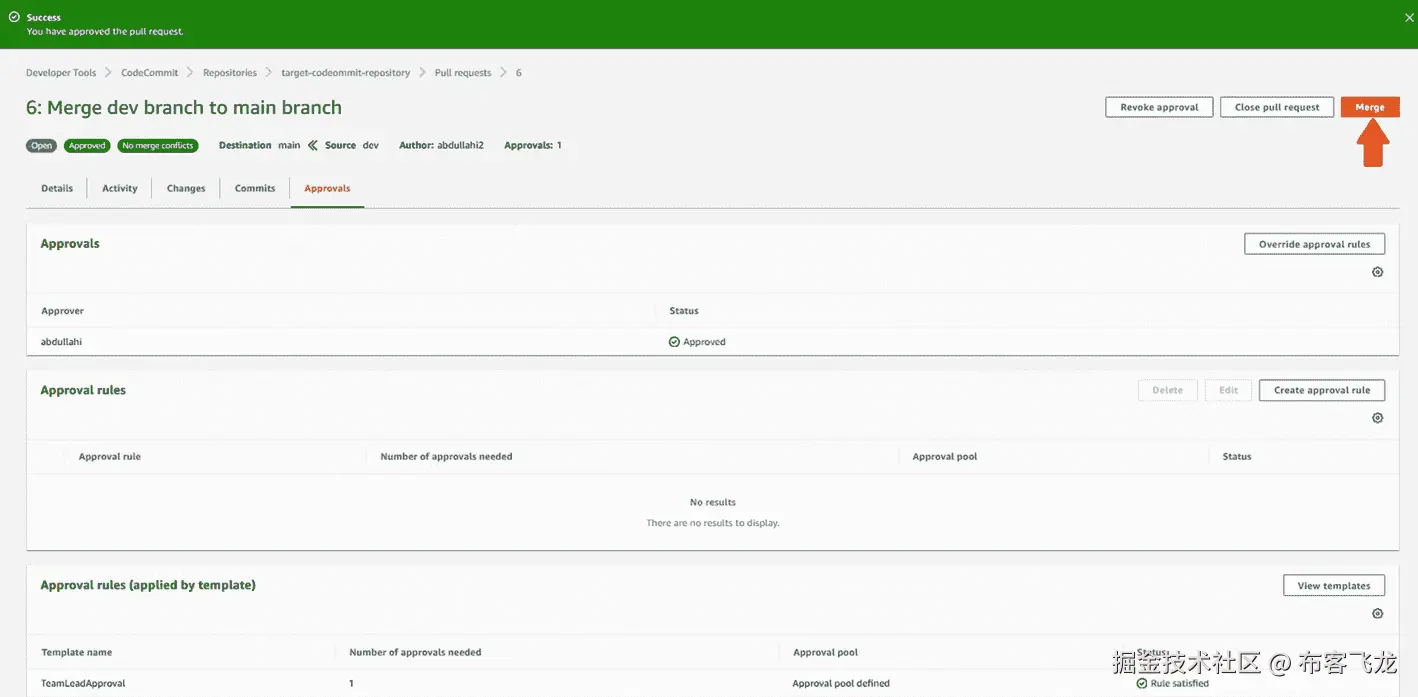The image size is (1418, 697).
Task: Click 'Rule satisfied' status text
Action: (1180, 684)
